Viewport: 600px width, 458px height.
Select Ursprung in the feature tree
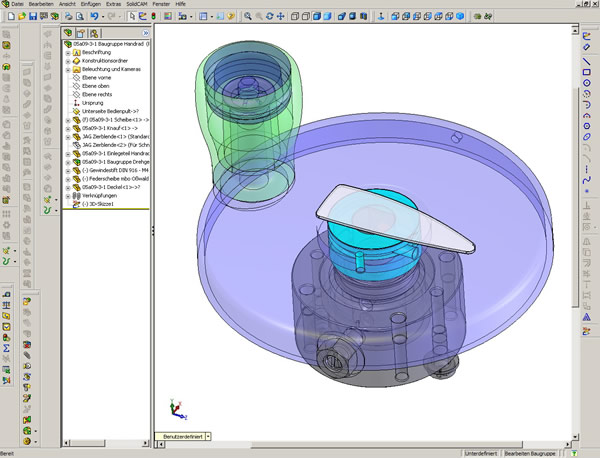point(93,103)
